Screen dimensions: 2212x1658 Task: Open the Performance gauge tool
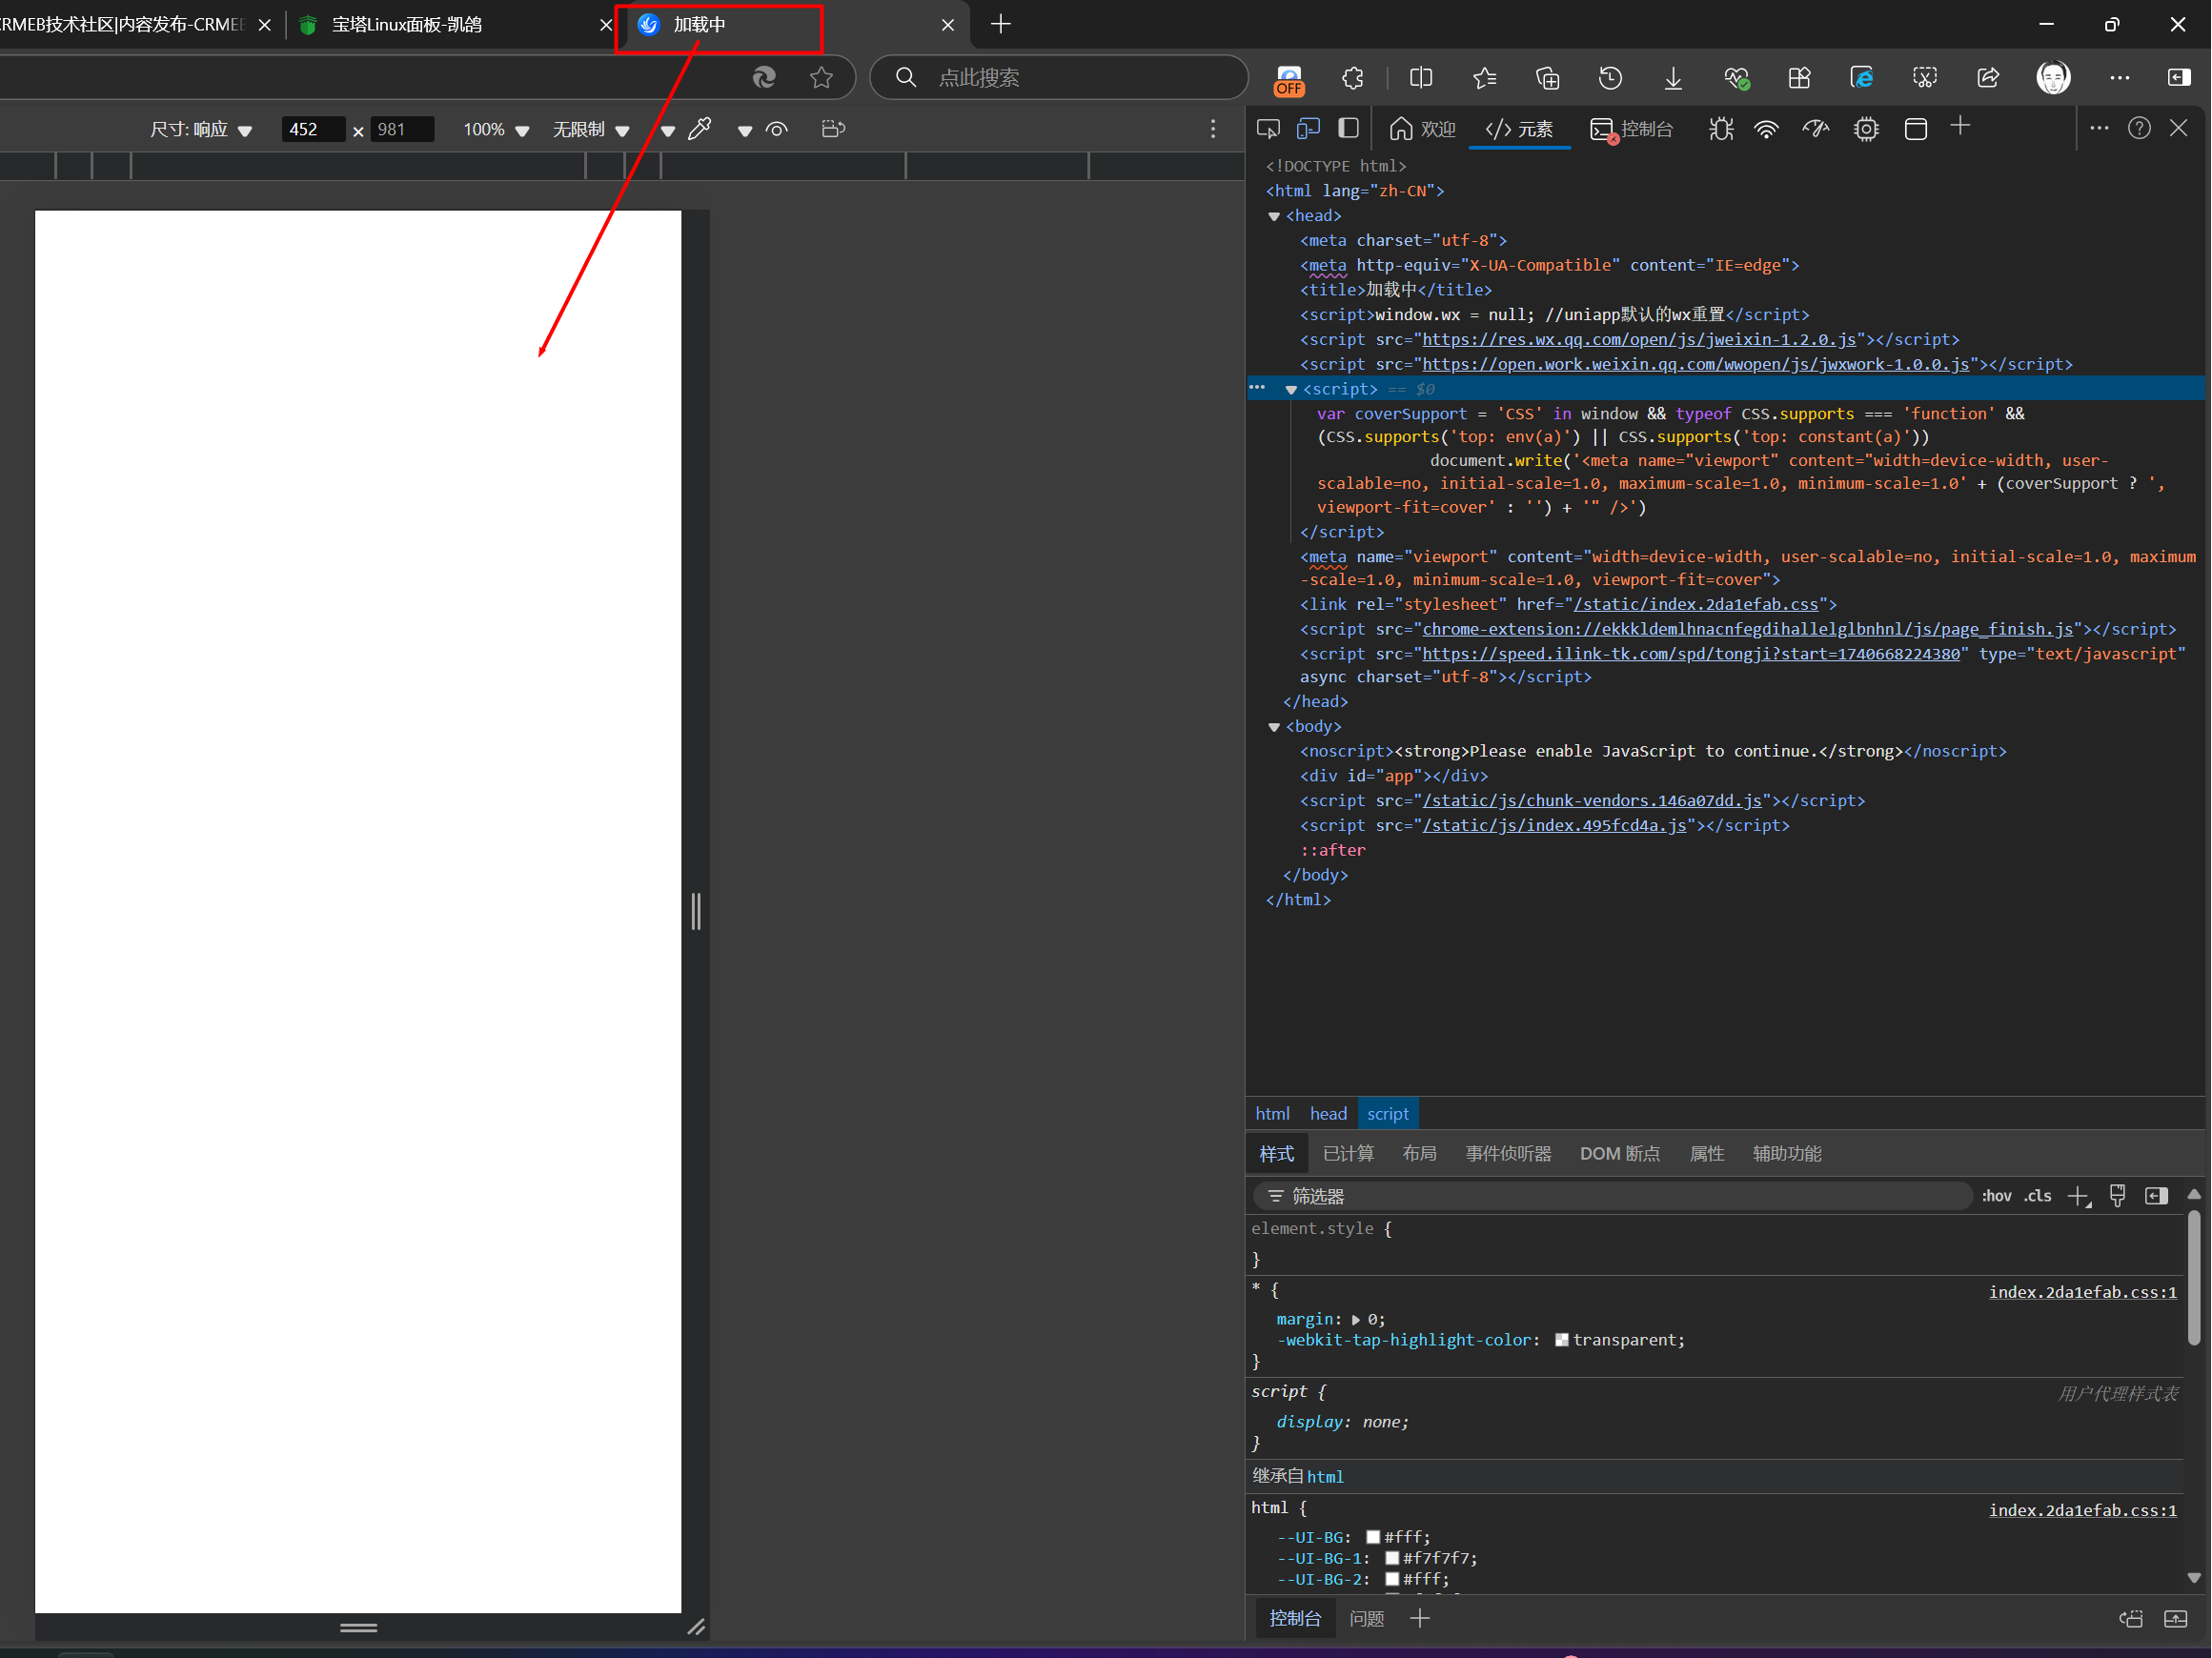click(x=1816, y=129)
